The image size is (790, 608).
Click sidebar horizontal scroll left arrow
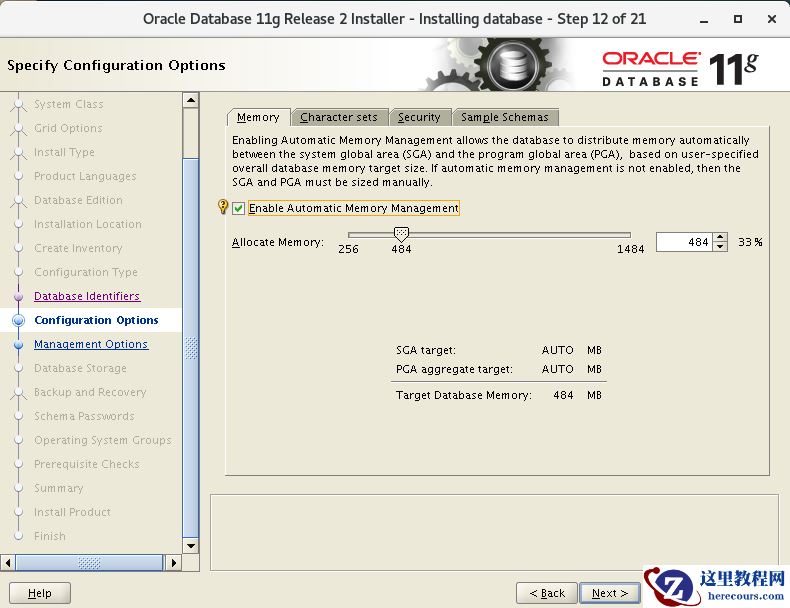click(x=8, y=563)
